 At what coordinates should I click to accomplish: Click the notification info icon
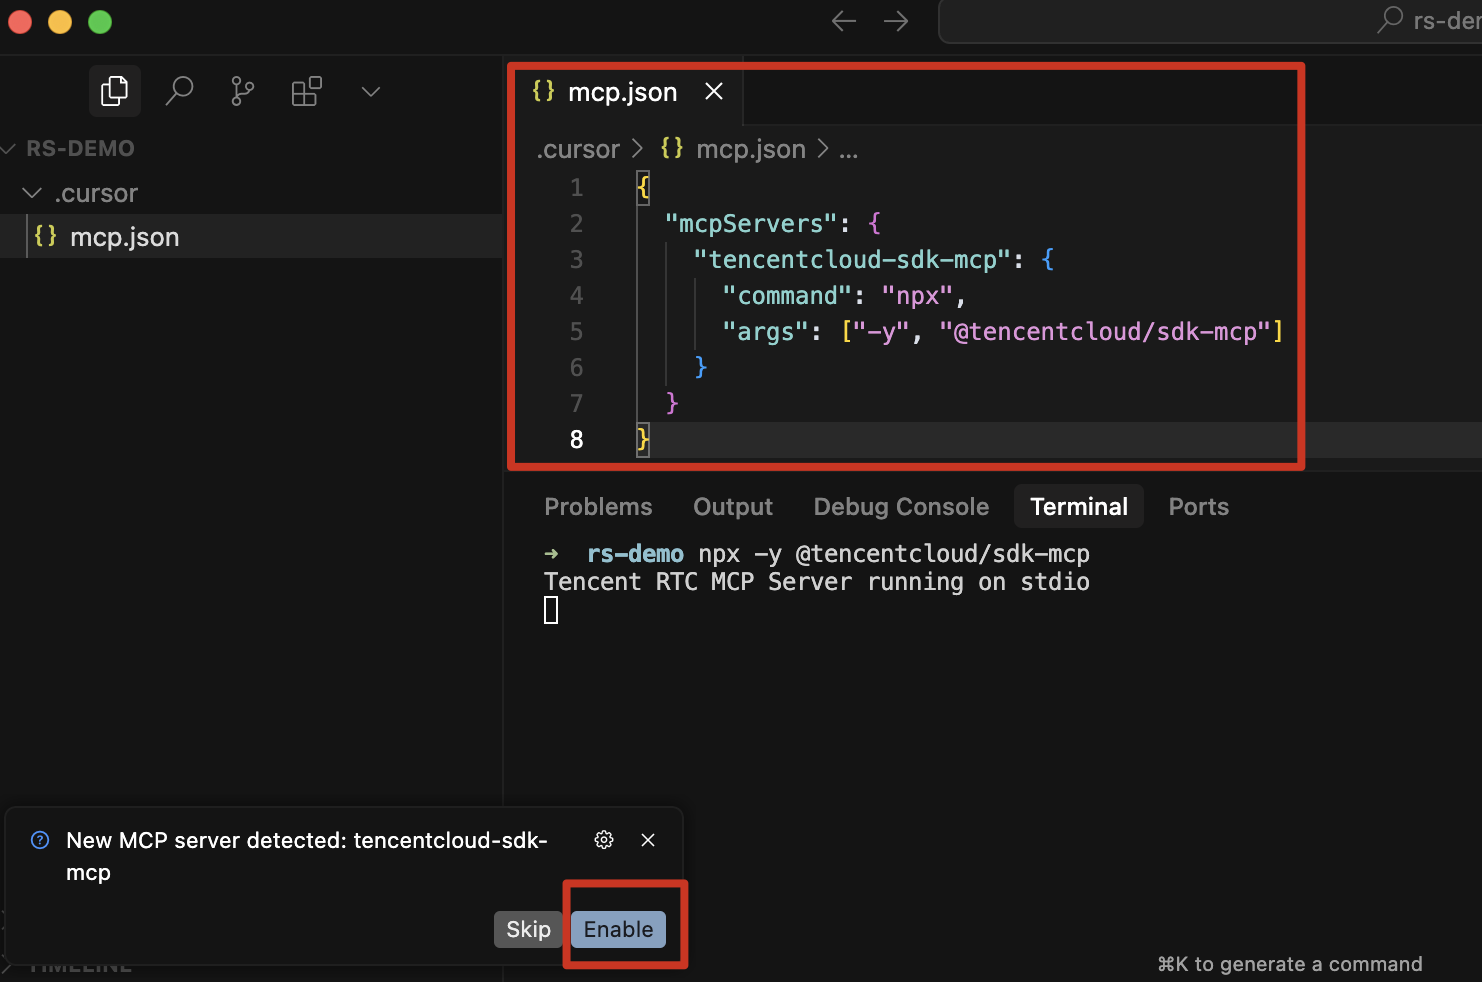pos(40,840)
